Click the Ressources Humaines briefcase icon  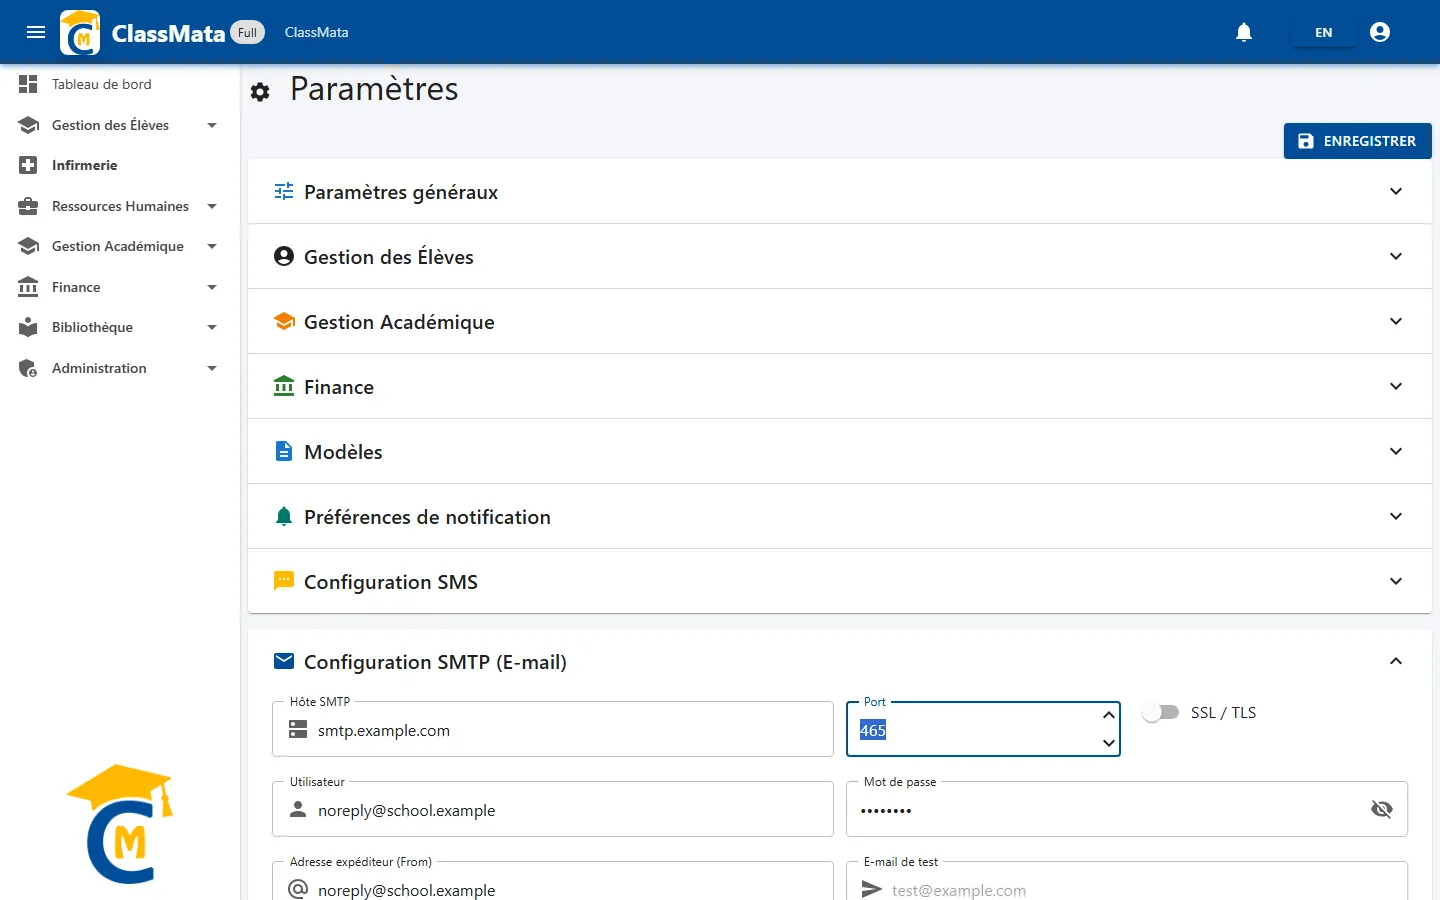coord(28,206)
